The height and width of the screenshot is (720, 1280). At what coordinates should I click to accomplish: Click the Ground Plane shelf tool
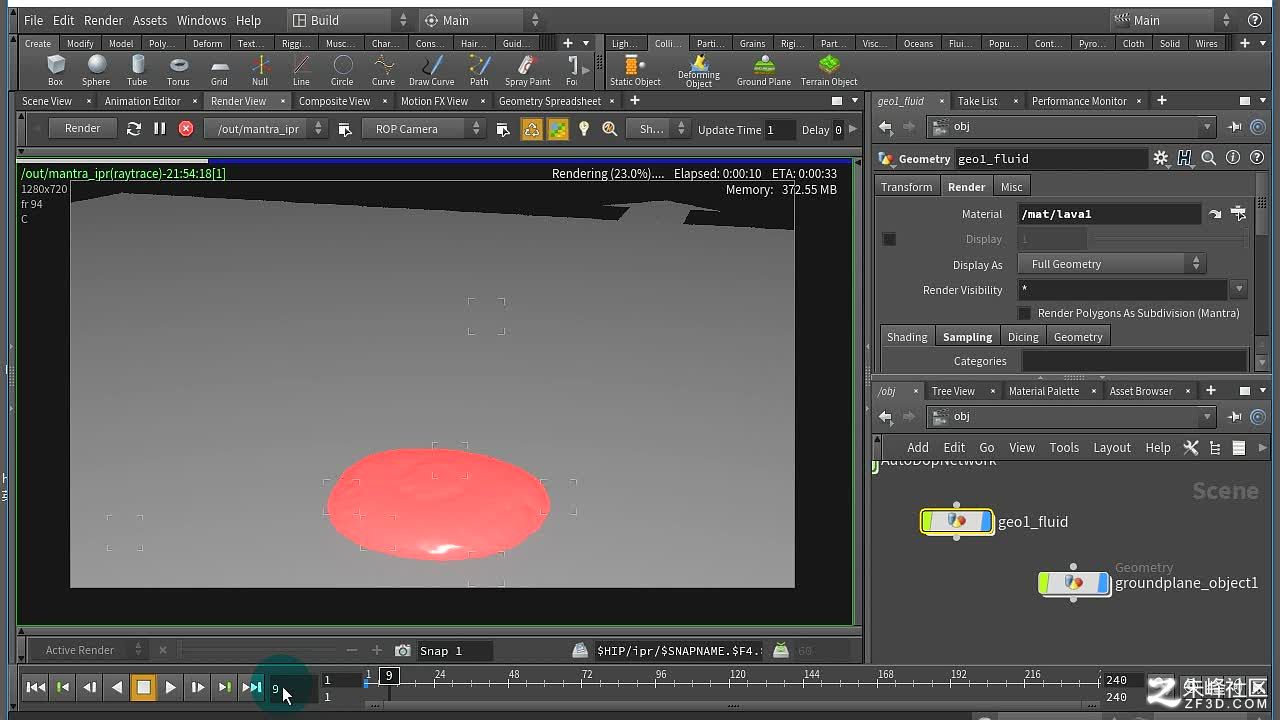coord(764,71)
